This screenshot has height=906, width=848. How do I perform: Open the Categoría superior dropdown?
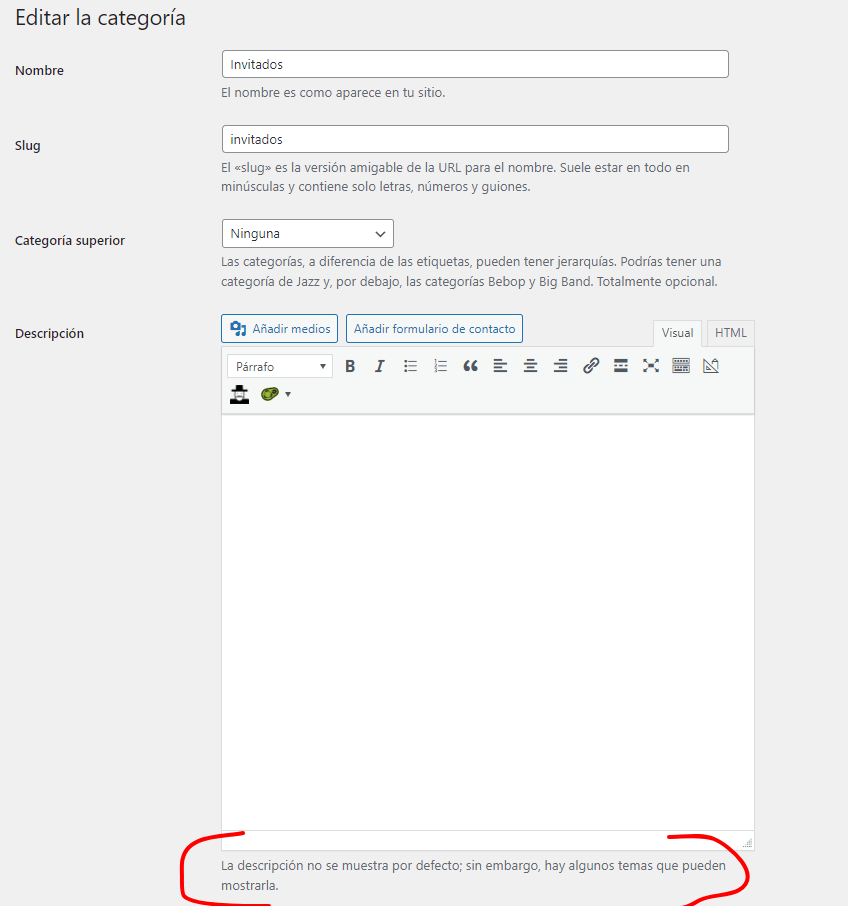click(x=307, y=233)
